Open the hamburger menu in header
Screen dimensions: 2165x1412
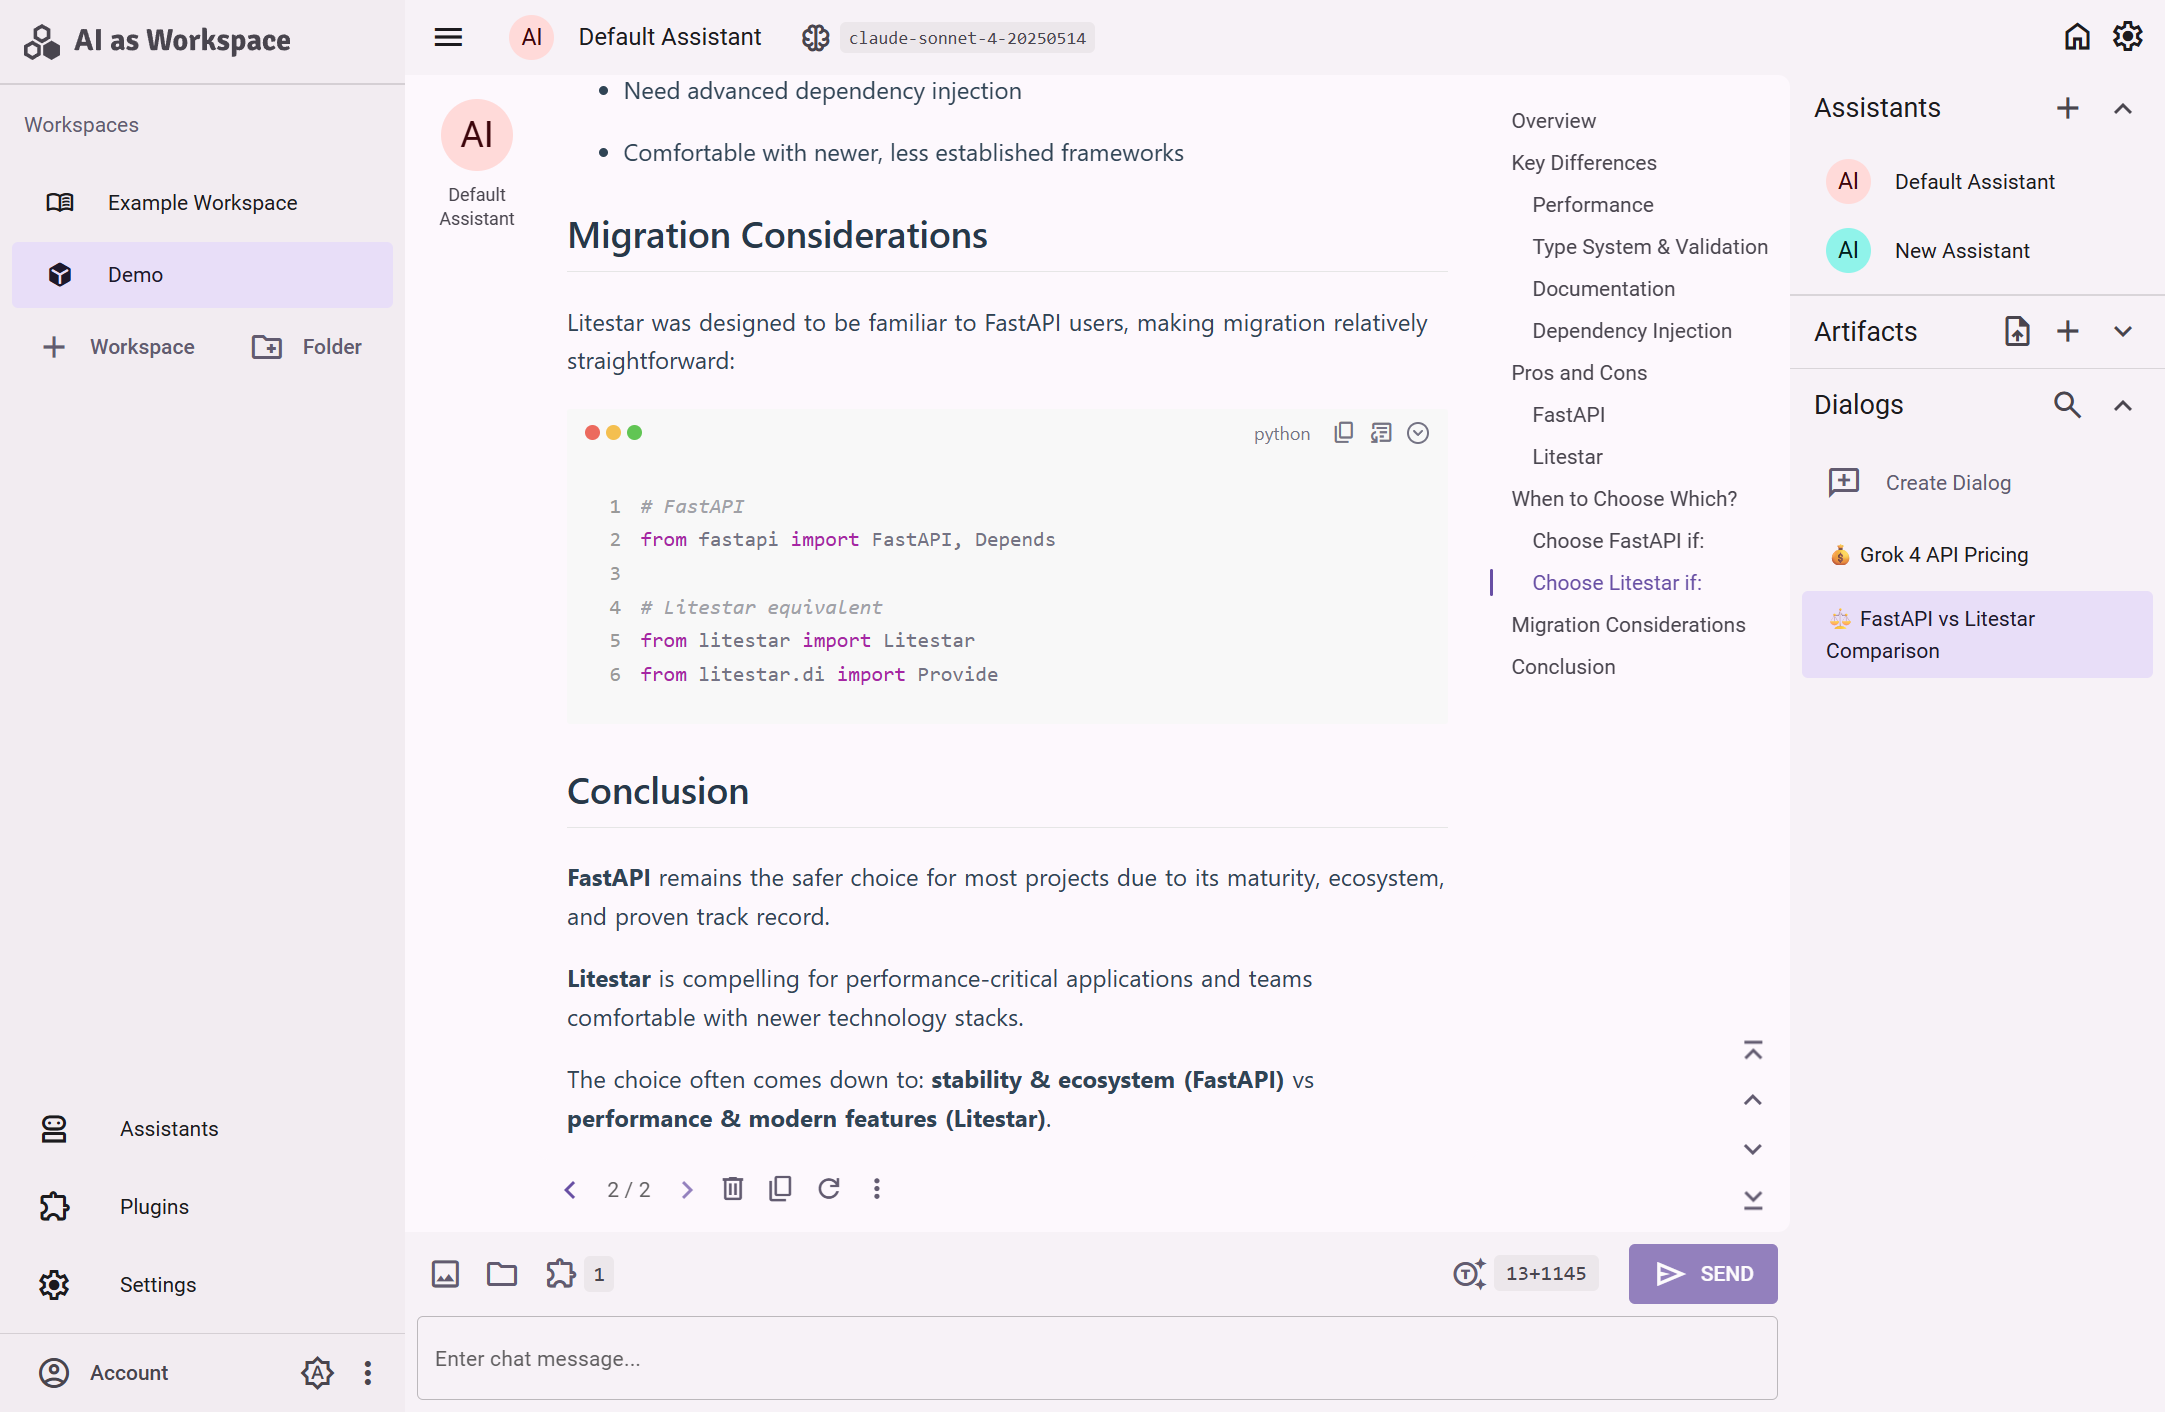448,37
